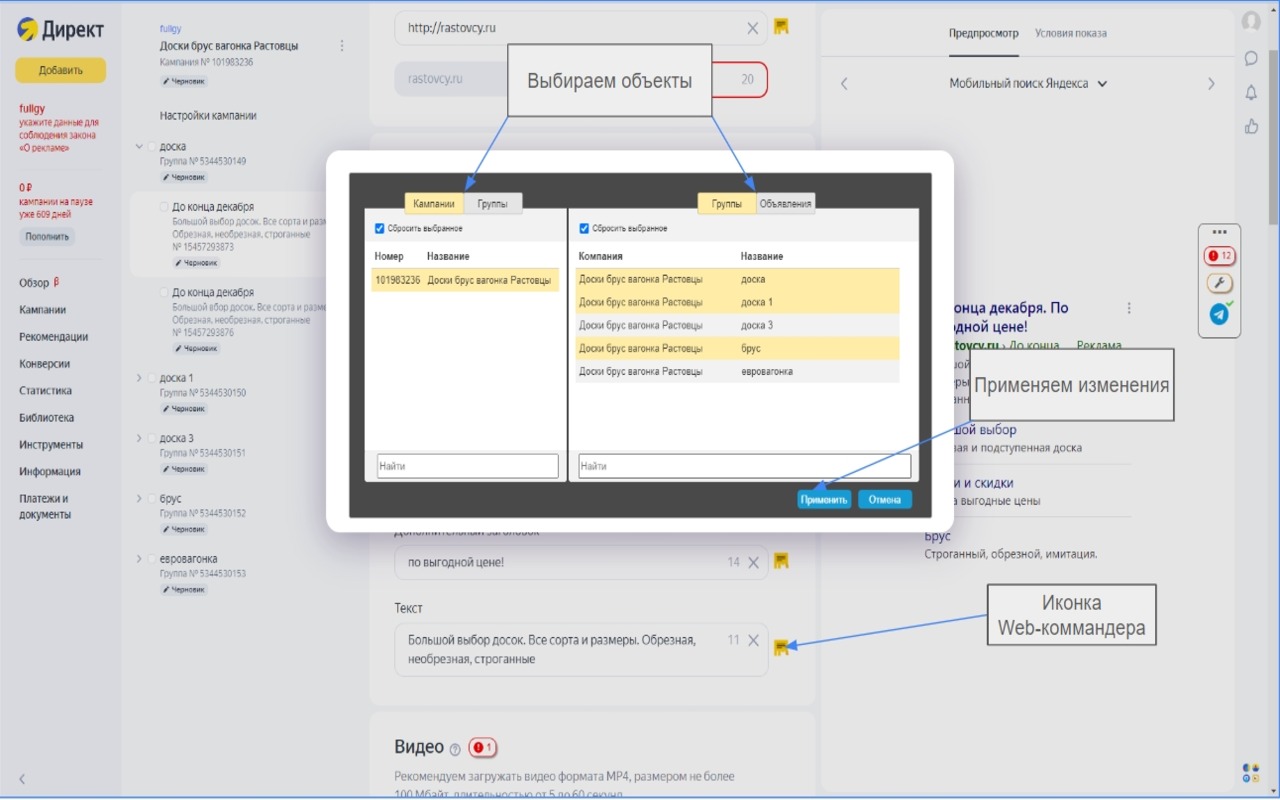
Task: Click the Пополнить button
Action: [x=47, y=237]
